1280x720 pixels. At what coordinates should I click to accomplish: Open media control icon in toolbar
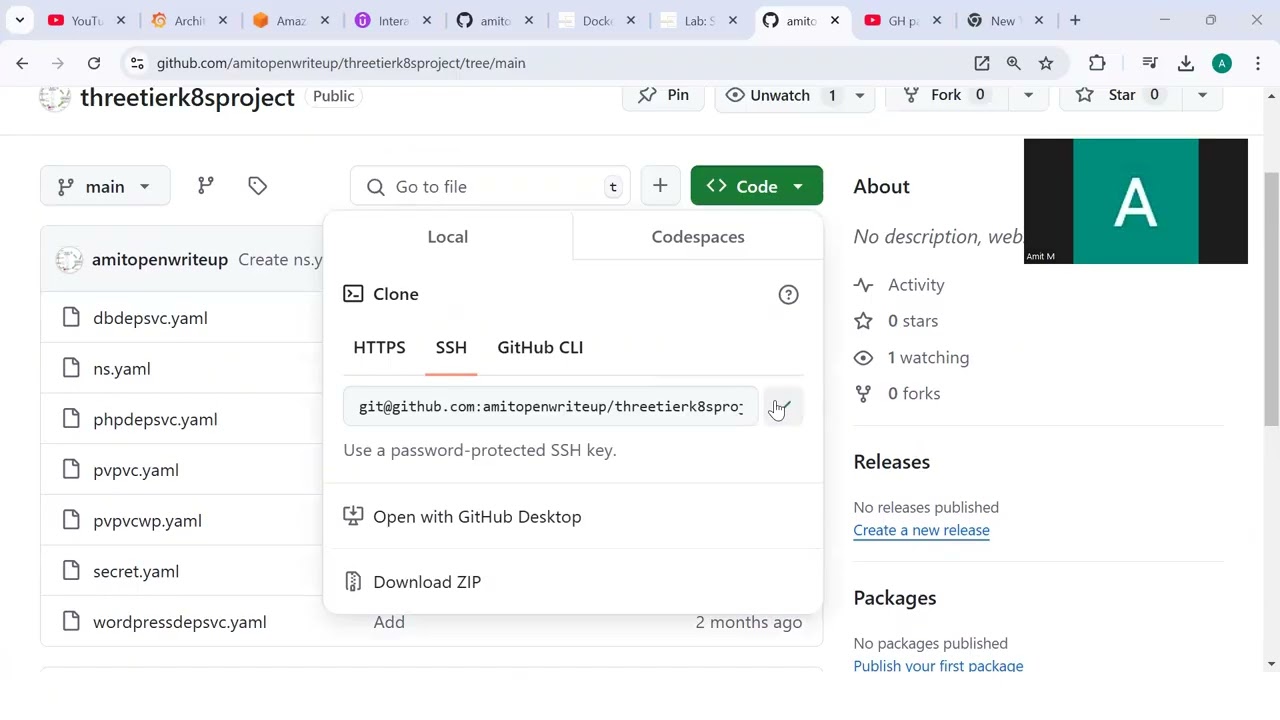[x=1150, y=63]
